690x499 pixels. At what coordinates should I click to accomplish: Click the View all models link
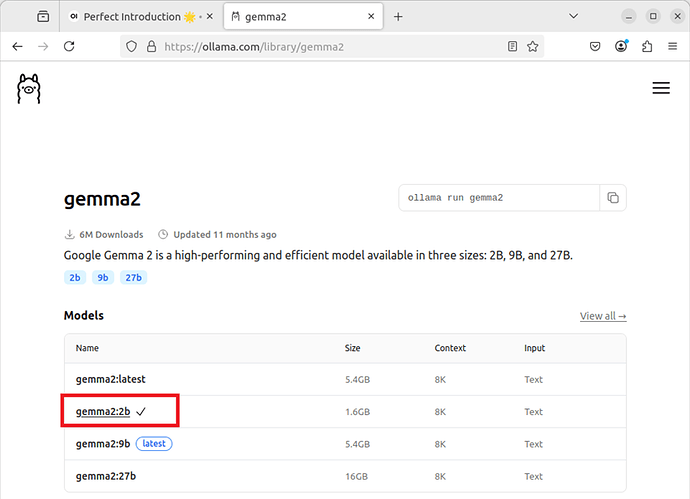[x=602, y=316]
